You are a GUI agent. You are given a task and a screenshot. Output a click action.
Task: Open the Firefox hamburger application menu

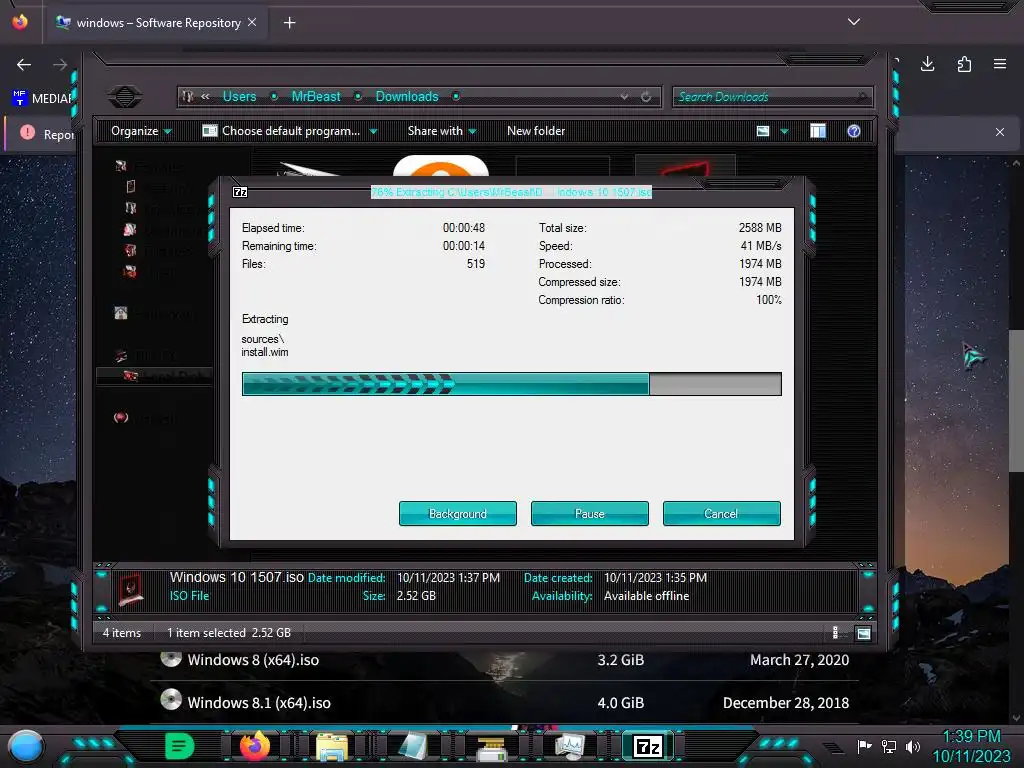tap(1000, 64)
